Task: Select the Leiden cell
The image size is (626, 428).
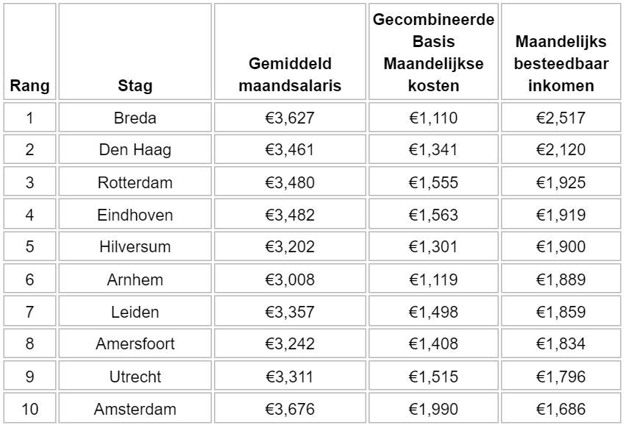Action: pyautogui.click(x=135, y=312)
